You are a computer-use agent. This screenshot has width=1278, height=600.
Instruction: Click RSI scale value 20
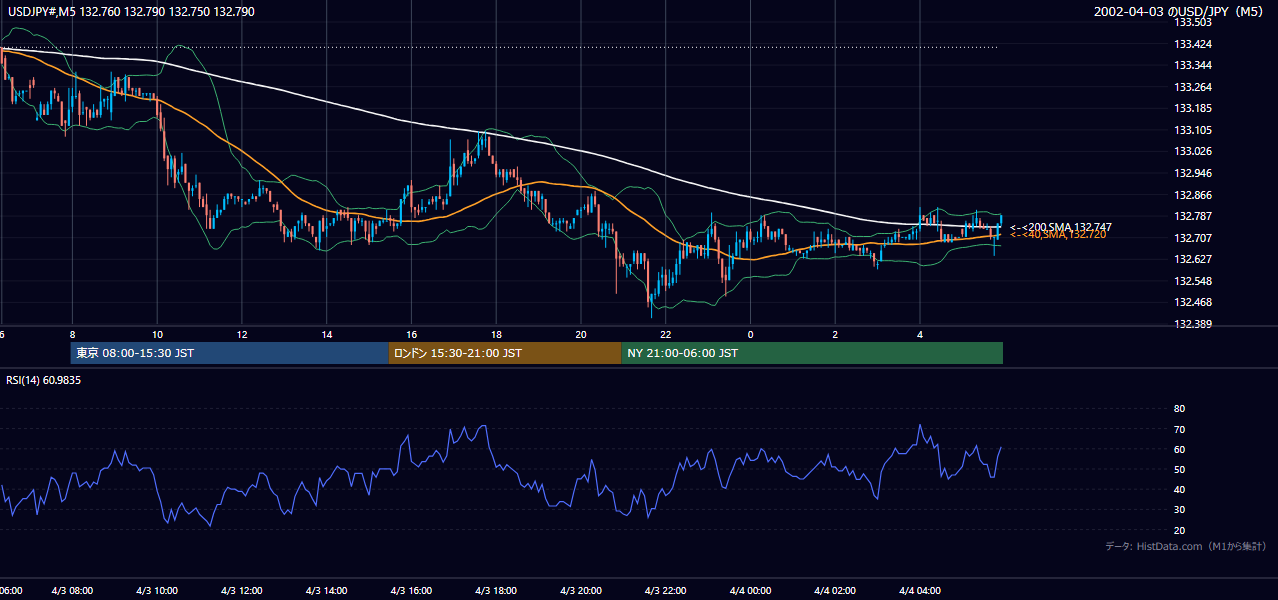[1179, 530]
